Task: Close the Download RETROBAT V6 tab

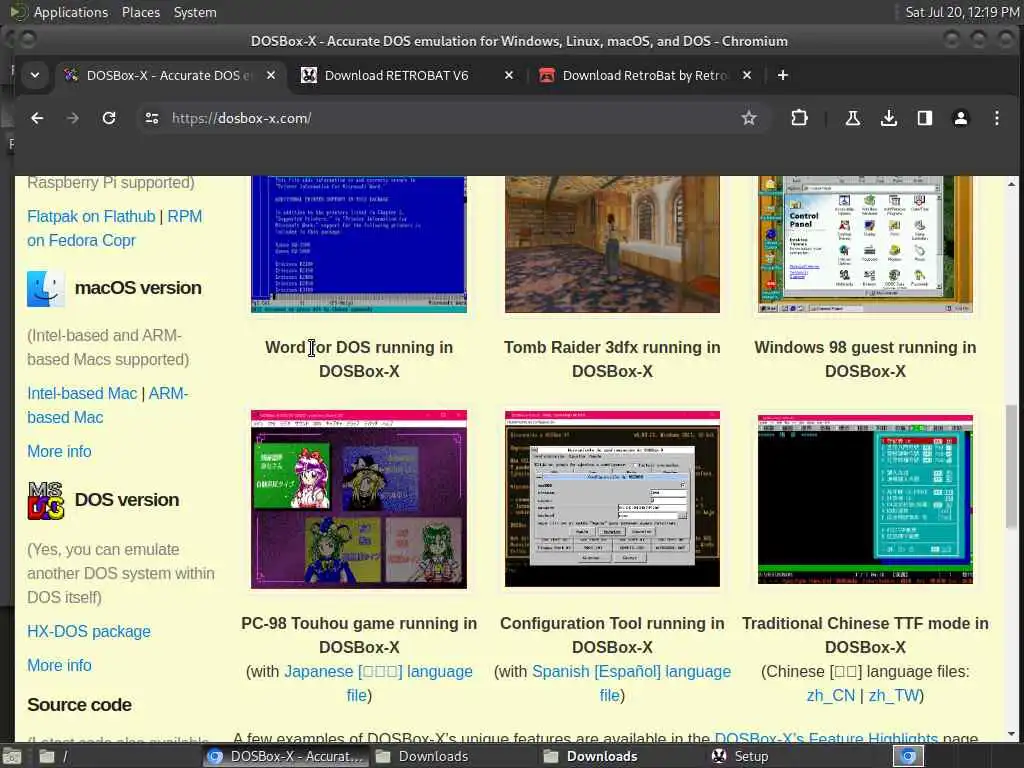Action: [x=509, y=75]
